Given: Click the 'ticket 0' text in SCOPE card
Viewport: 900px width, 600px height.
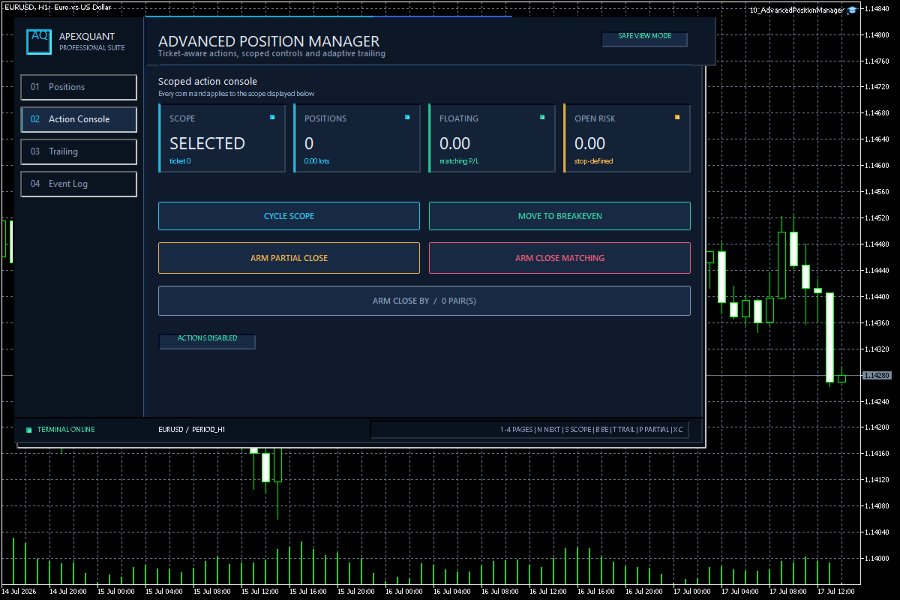Looking at the screenshot, I should coord(180,161).
